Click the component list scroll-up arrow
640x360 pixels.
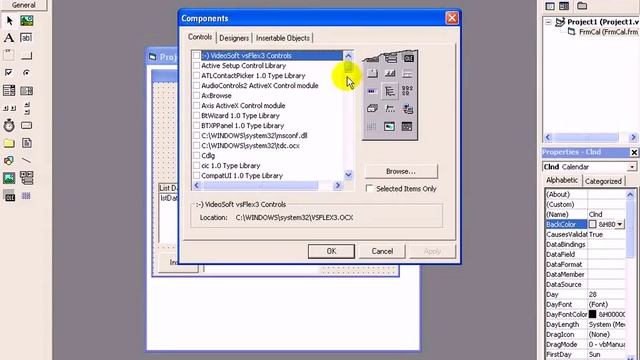348,56
